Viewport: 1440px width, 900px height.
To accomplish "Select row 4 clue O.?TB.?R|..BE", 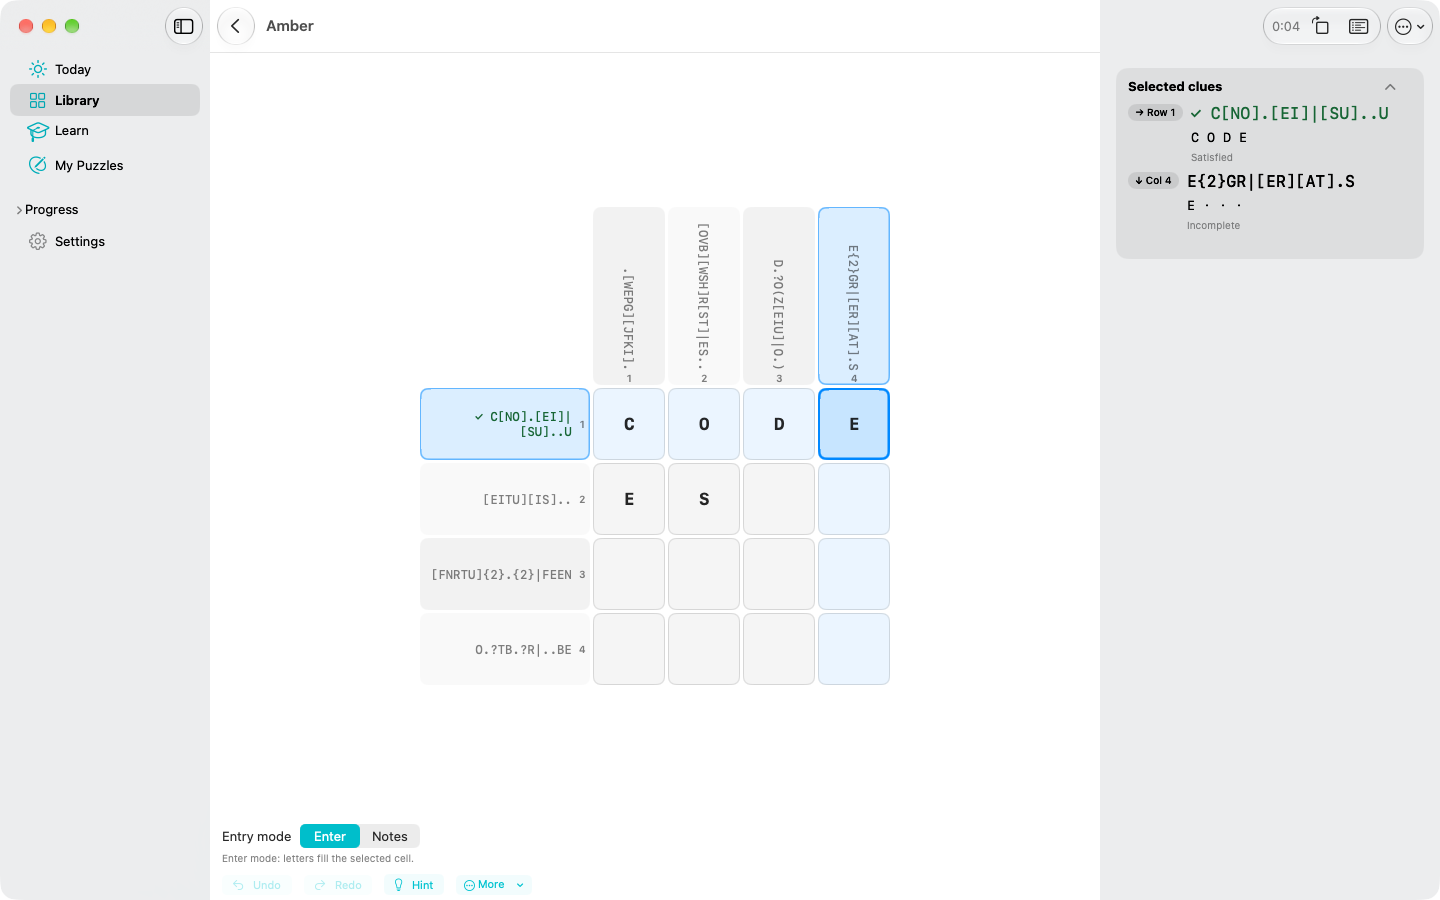I will pos(505,649).
